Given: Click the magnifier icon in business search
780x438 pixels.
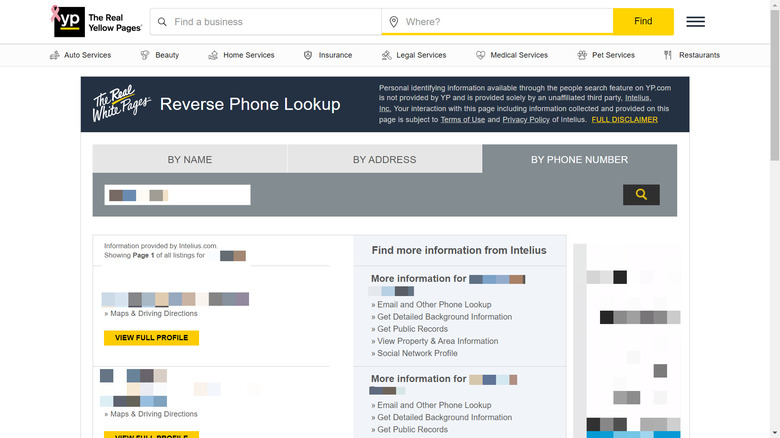Looking at the screenshot, I should (162, 22).
